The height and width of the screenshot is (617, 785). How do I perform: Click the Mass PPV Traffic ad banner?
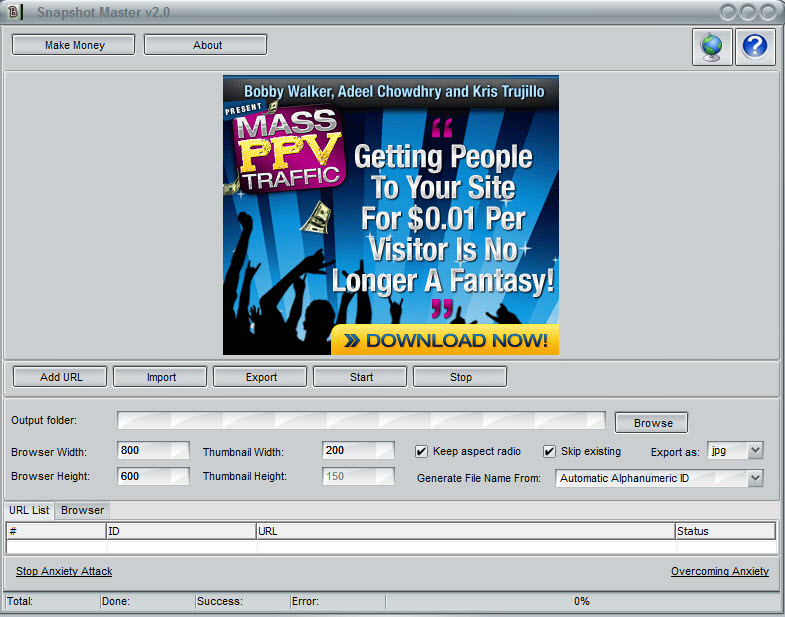391,215
